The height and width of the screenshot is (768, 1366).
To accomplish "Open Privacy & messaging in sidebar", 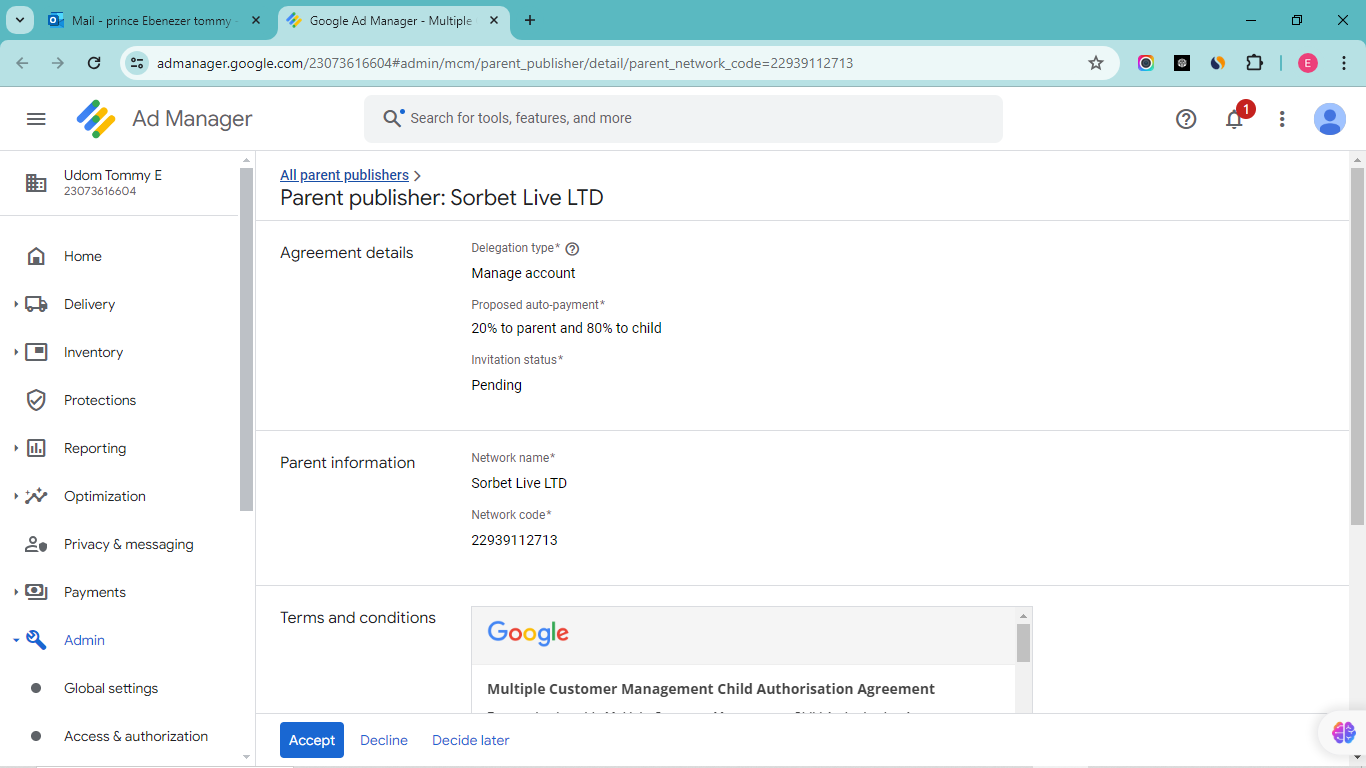I will tap(127, 544).
